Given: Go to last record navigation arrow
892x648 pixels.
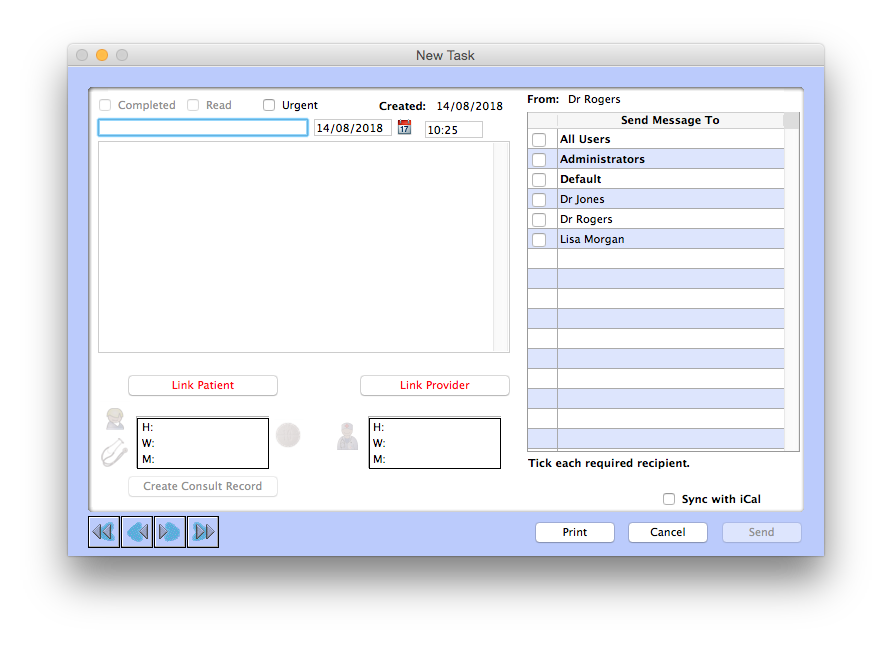Looking at the screenshot, I should (x=203, y=532).
